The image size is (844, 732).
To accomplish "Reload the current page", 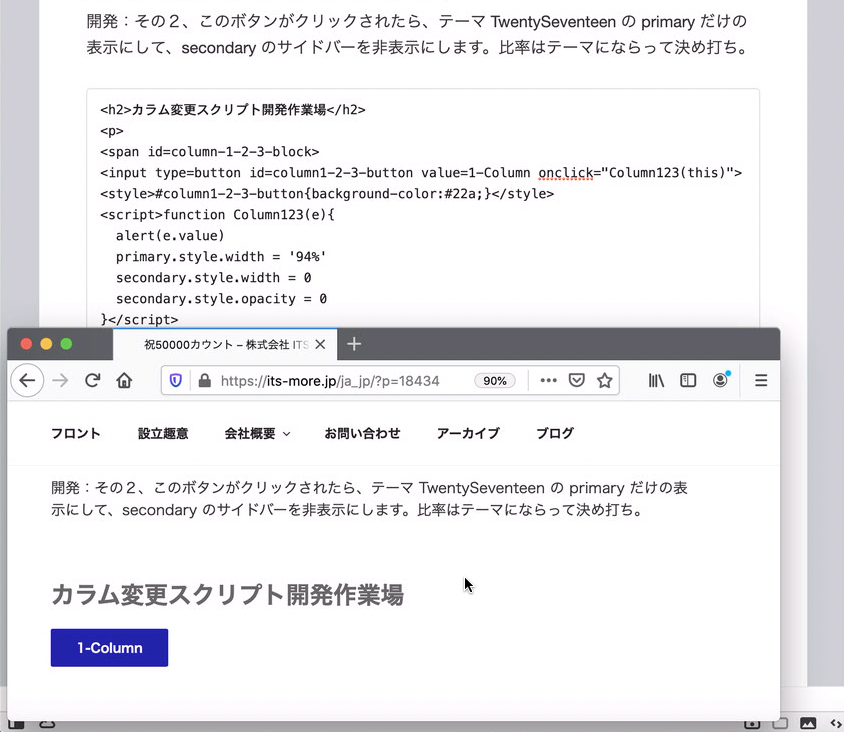I will coord(92,381).
